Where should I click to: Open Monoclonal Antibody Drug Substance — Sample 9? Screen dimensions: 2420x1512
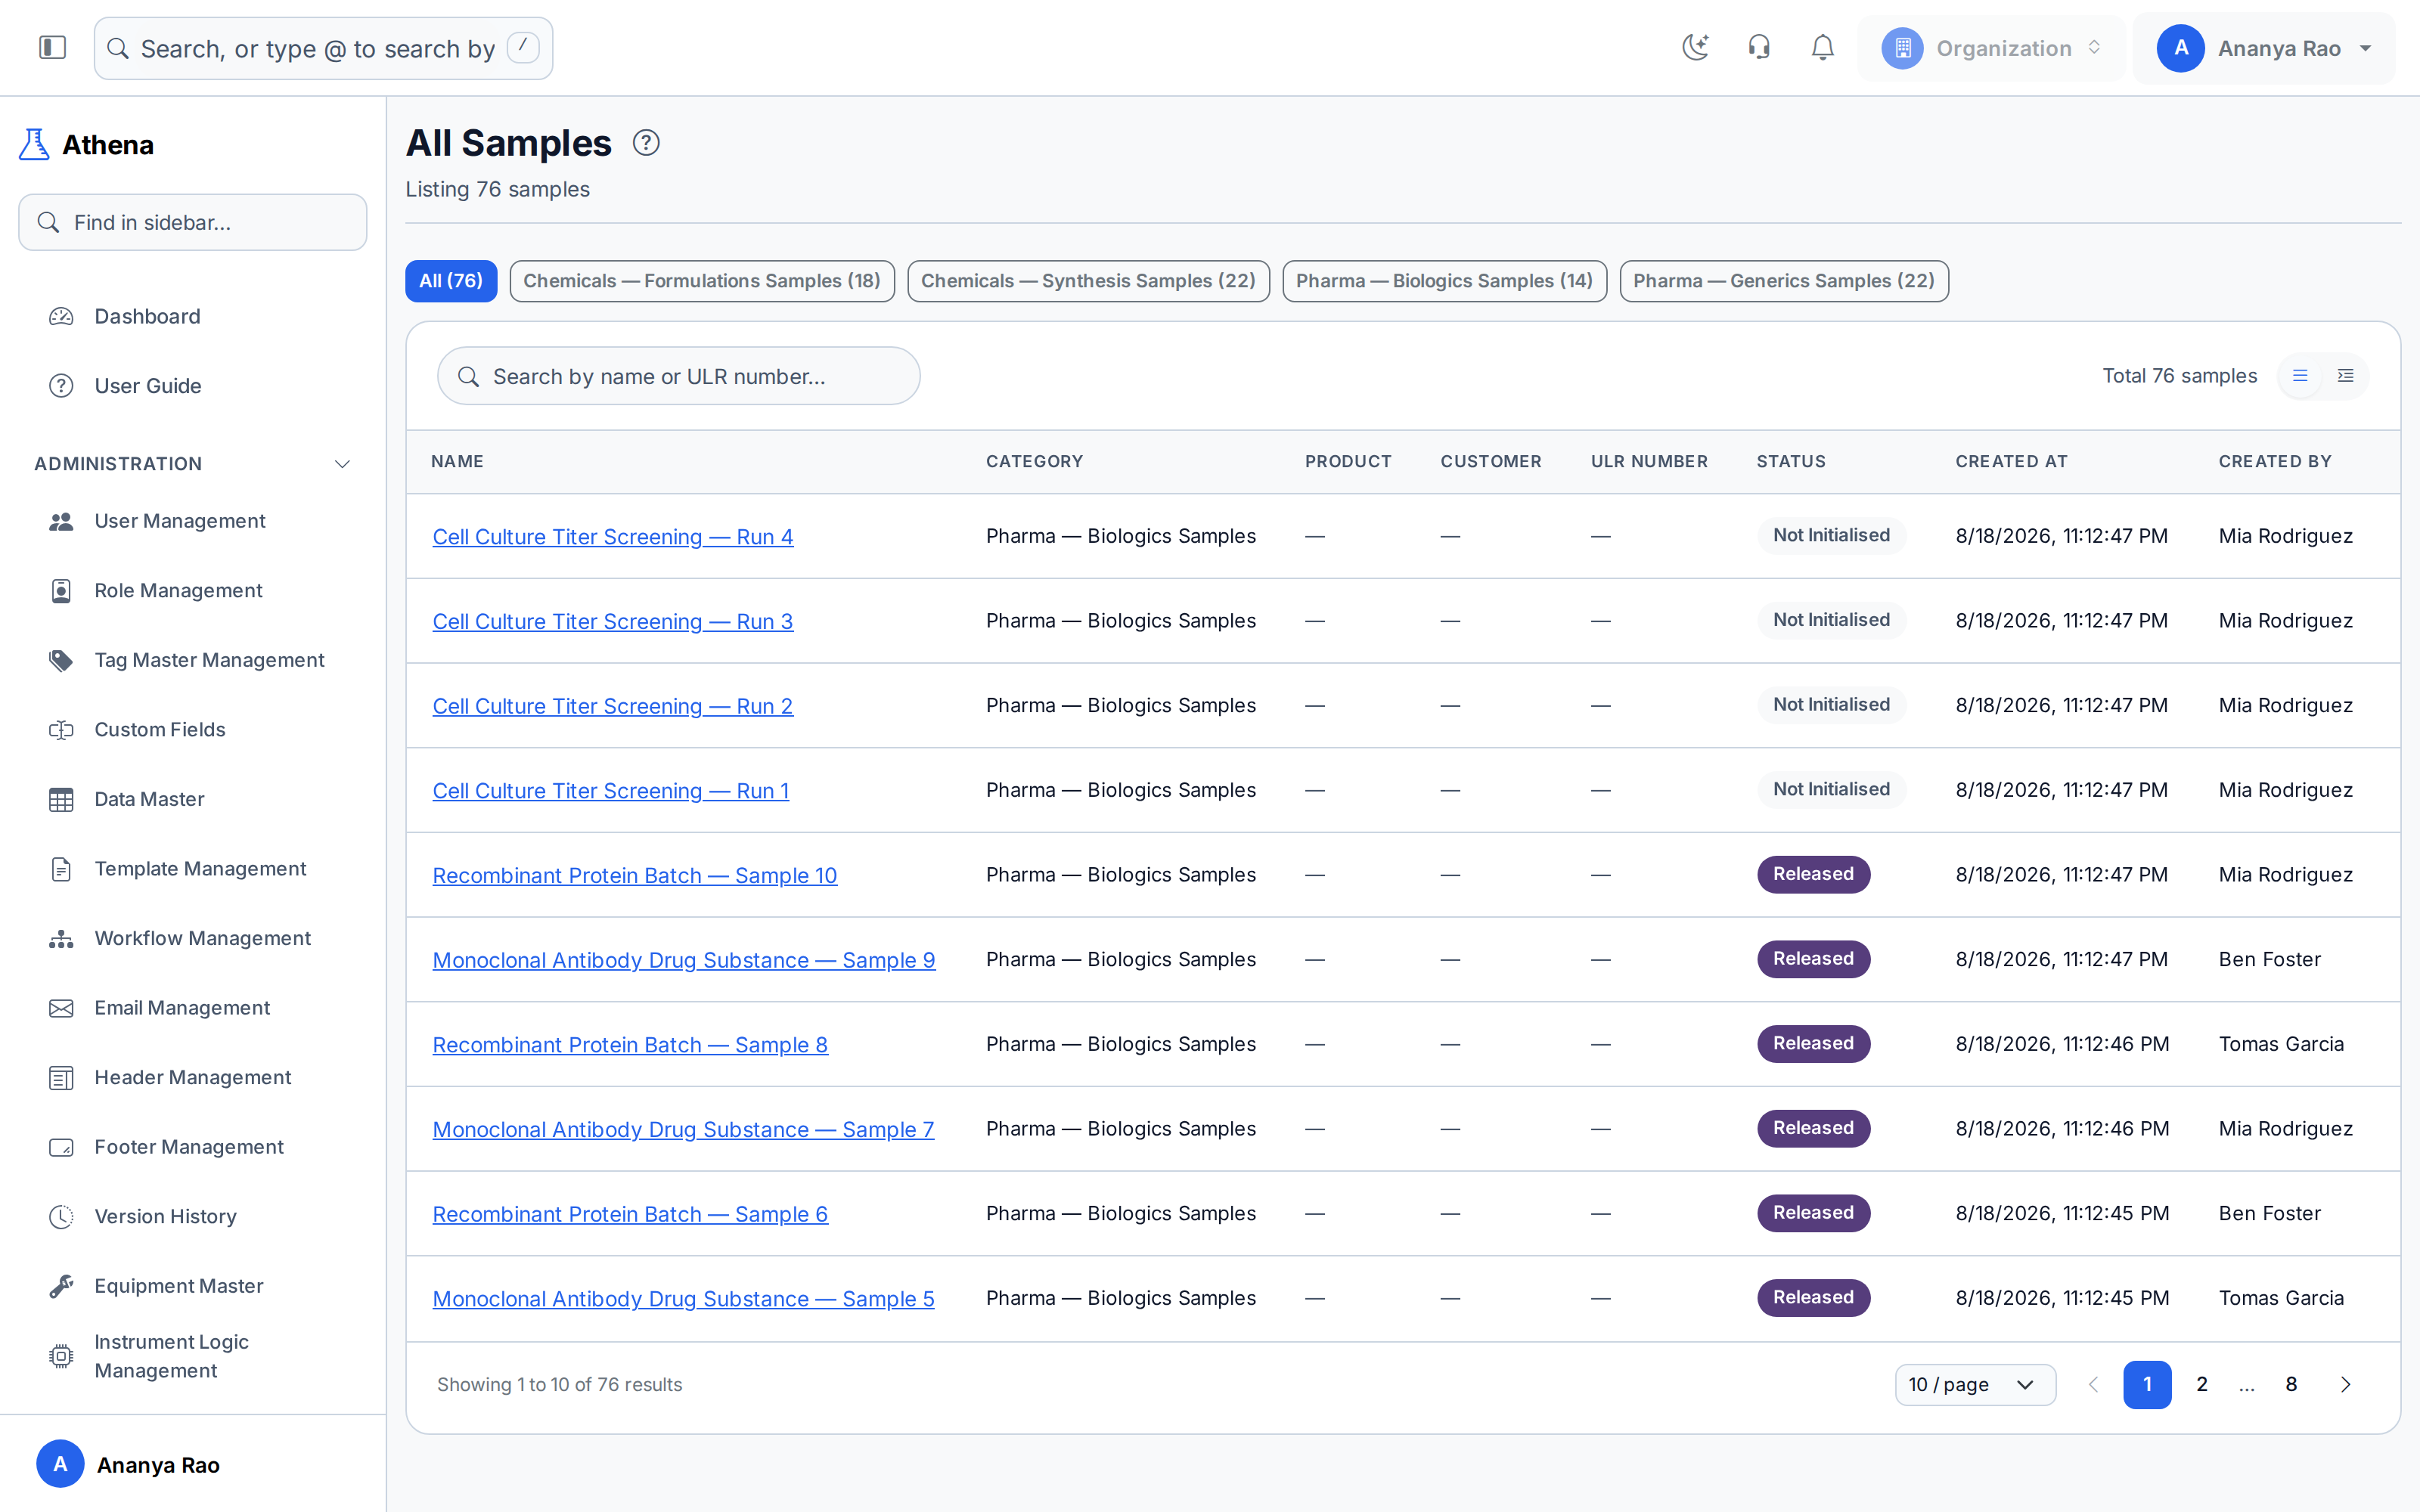[684, 960]
